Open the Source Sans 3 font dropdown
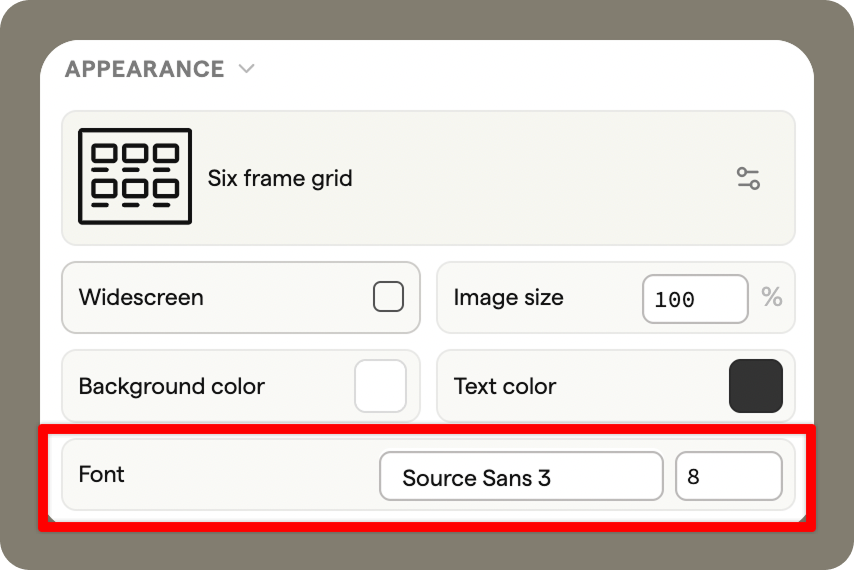This screenshot has height=570, width=854. coord(520,477)
